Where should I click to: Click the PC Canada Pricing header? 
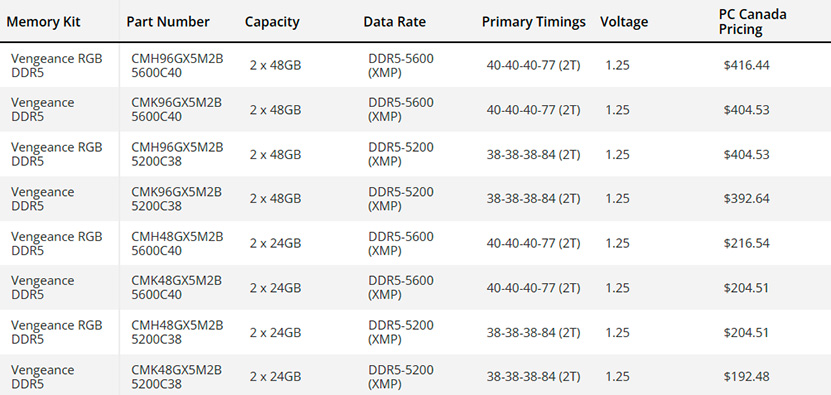tap(753, 22)
